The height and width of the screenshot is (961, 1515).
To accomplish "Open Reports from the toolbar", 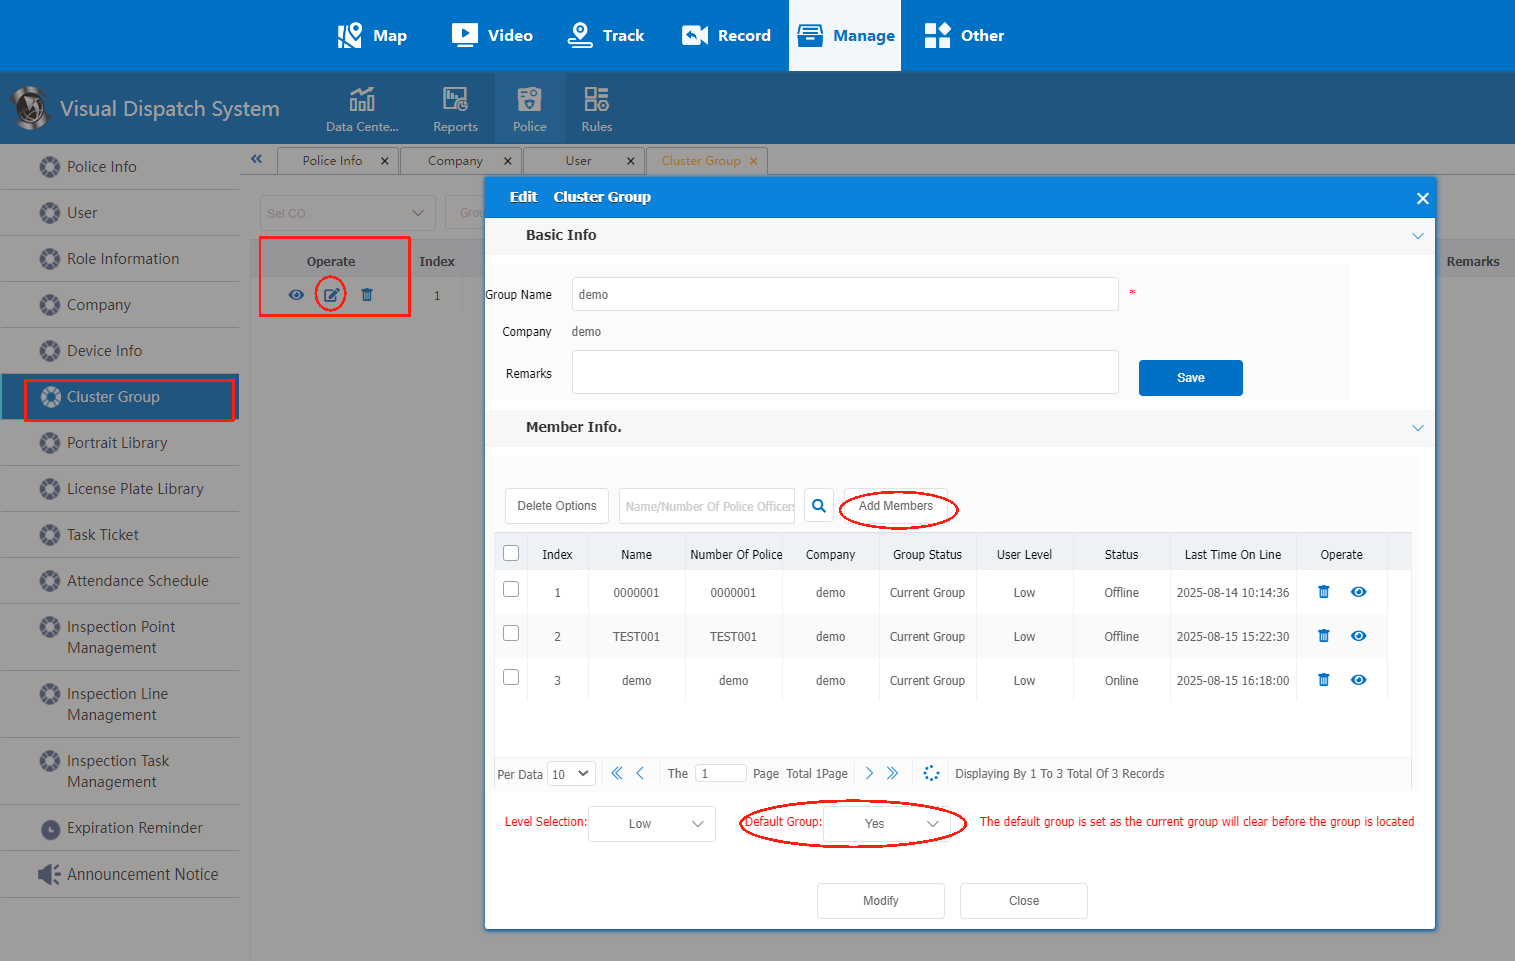I will point(455,108).
